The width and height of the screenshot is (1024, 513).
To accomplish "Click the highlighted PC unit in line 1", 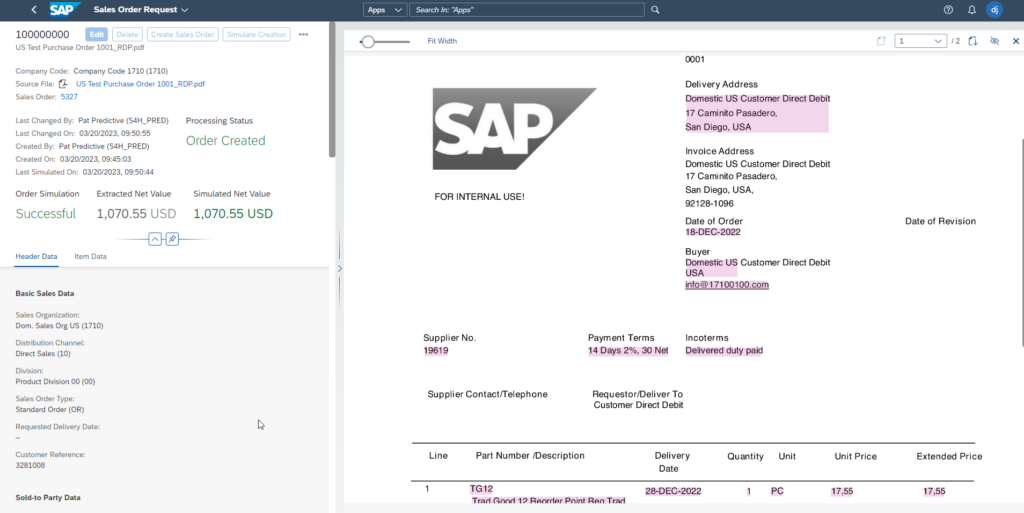I will [x=777, y=491].
